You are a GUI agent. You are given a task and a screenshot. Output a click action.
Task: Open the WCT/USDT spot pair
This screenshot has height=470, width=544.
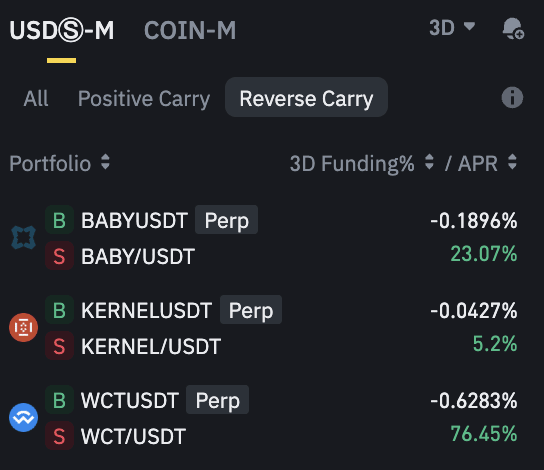(133, 436)
